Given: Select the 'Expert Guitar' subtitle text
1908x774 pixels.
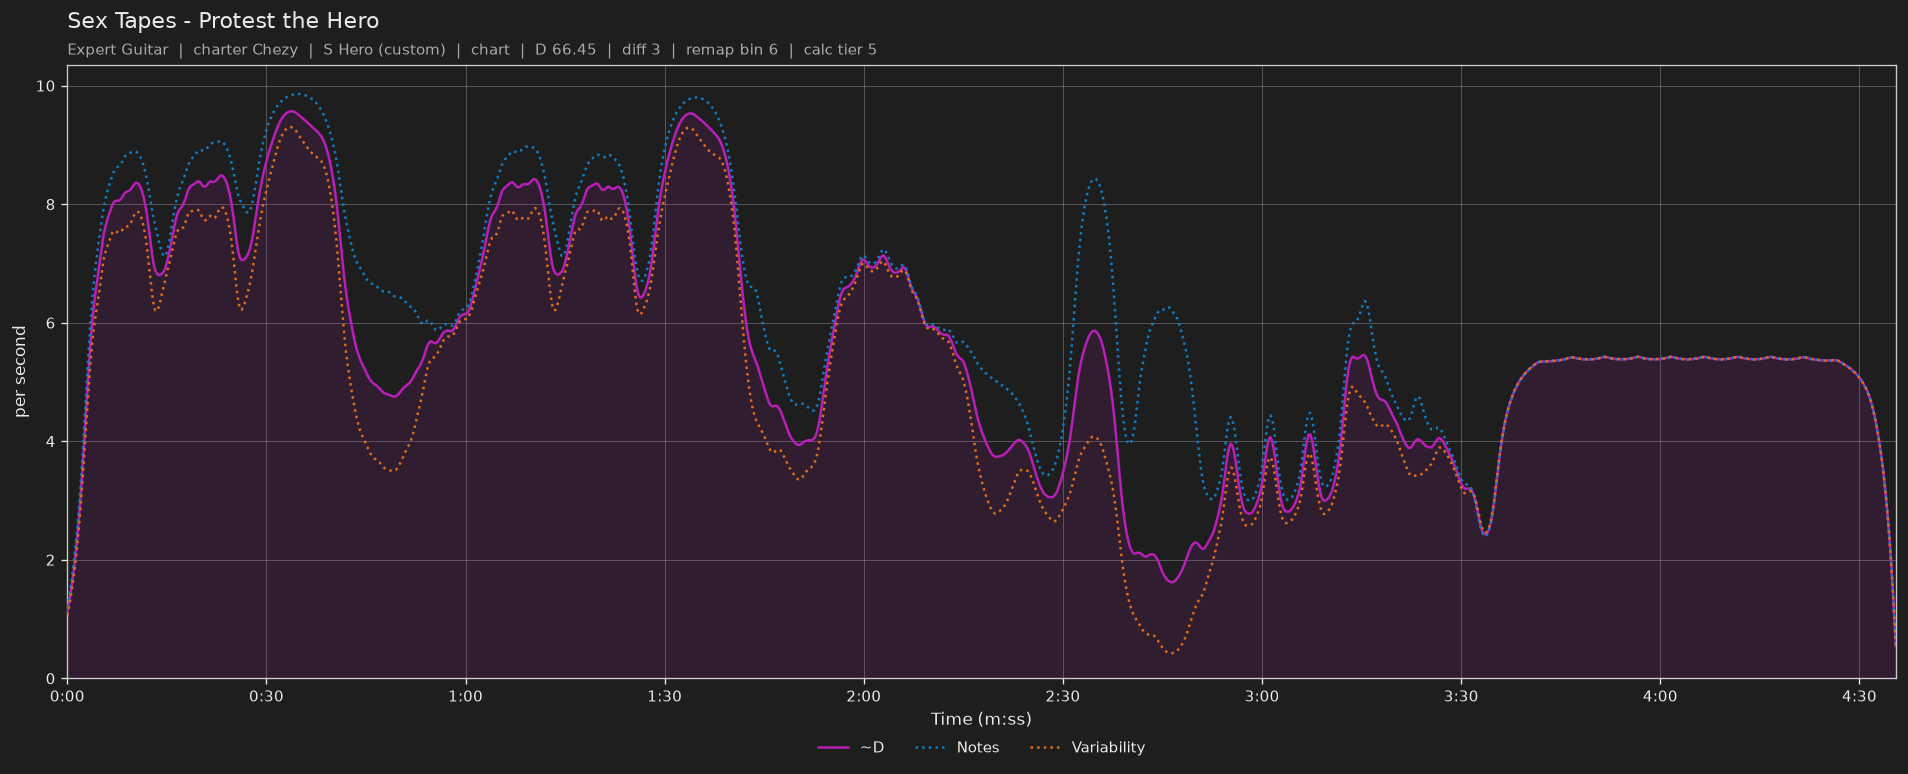Looking at the screenshot, I should [x=118, y=50].
